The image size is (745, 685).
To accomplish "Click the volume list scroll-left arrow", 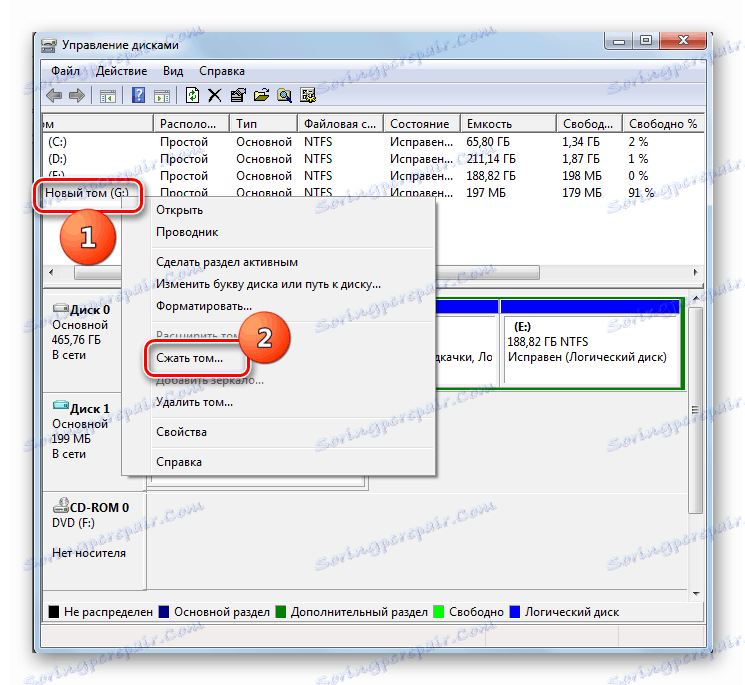I will point(51,272).
